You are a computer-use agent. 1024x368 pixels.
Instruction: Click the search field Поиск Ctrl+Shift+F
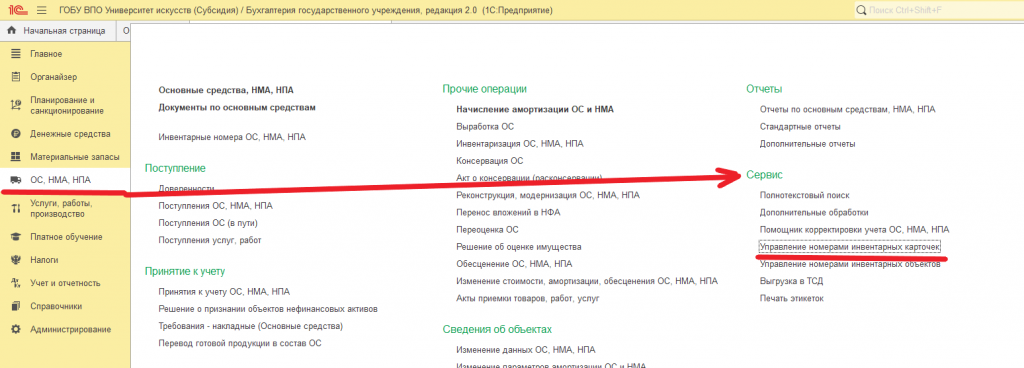point(938,10)
